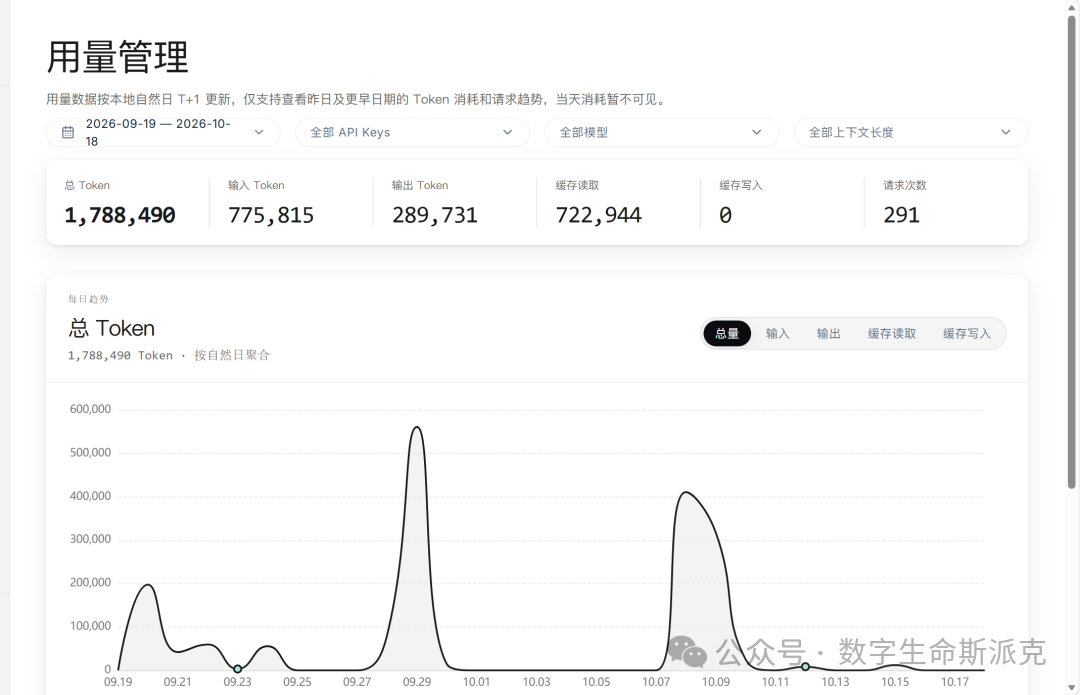Switch chart to 缓存写入 tab
1080x695 pixels.
(x=967, y=333)
